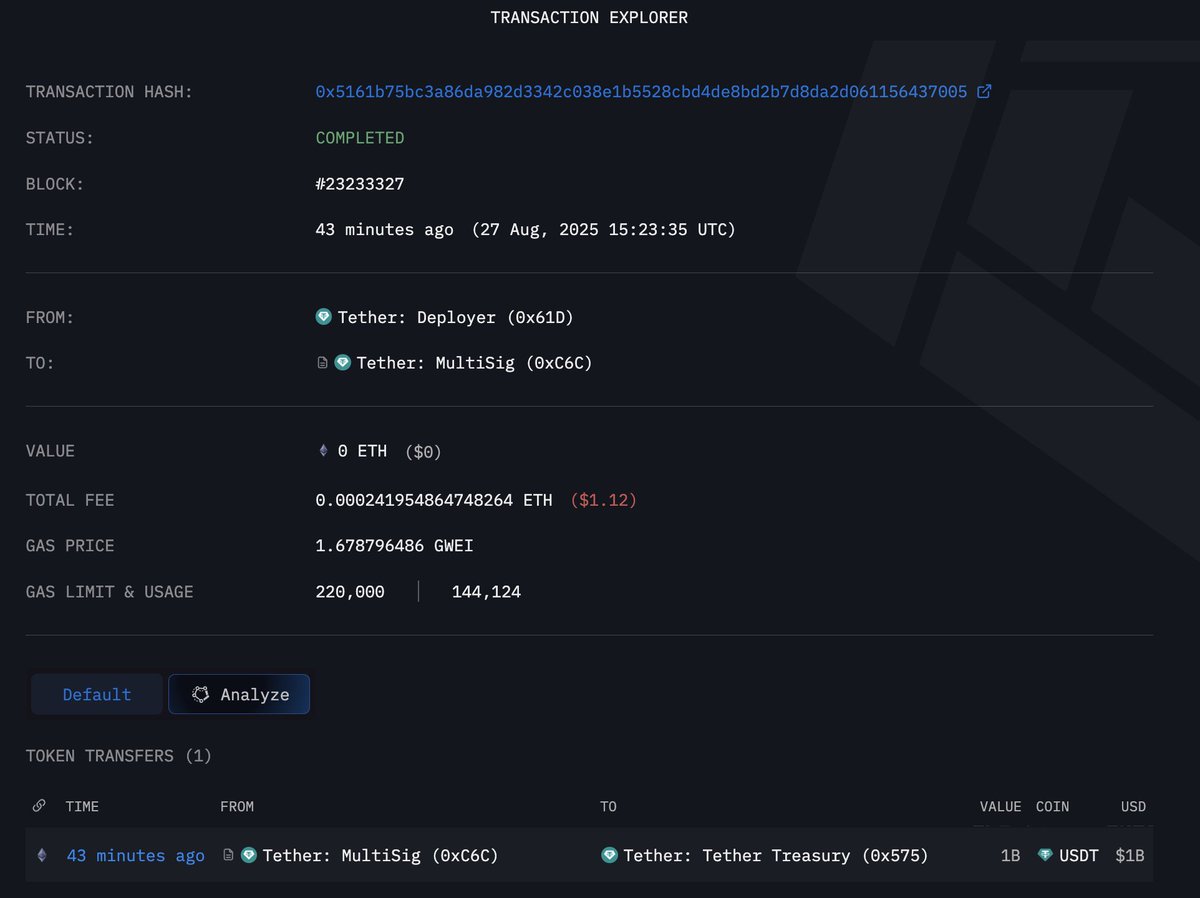
Task: Click the TRANSACTION EXPLORER title
Action: coord(589,18)
